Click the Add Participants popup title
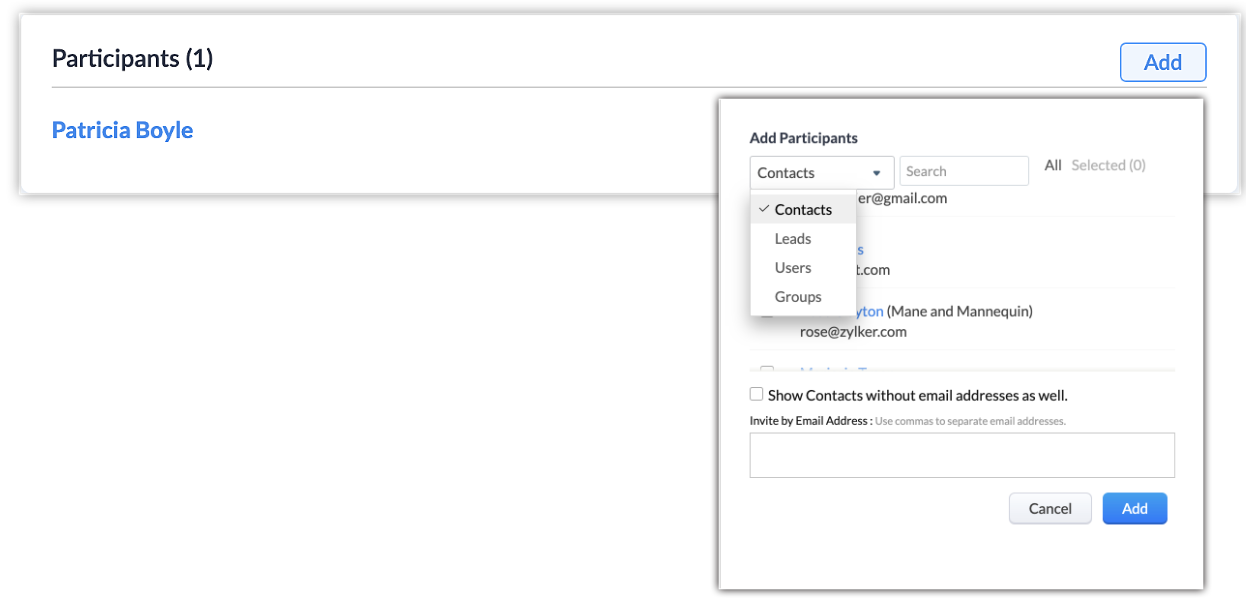 pyautogui.click(x=803, y=138)
